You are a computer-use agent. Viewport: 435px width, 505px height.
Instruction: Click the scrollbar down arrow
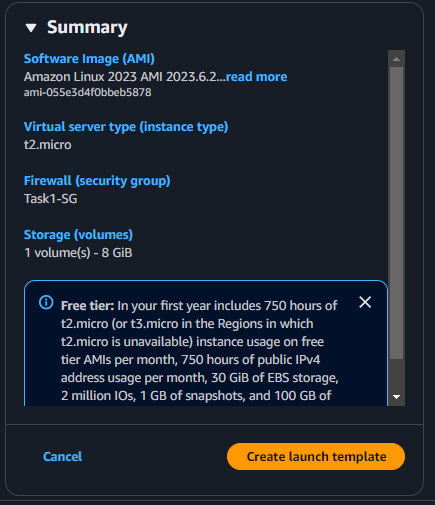point(396,397)
